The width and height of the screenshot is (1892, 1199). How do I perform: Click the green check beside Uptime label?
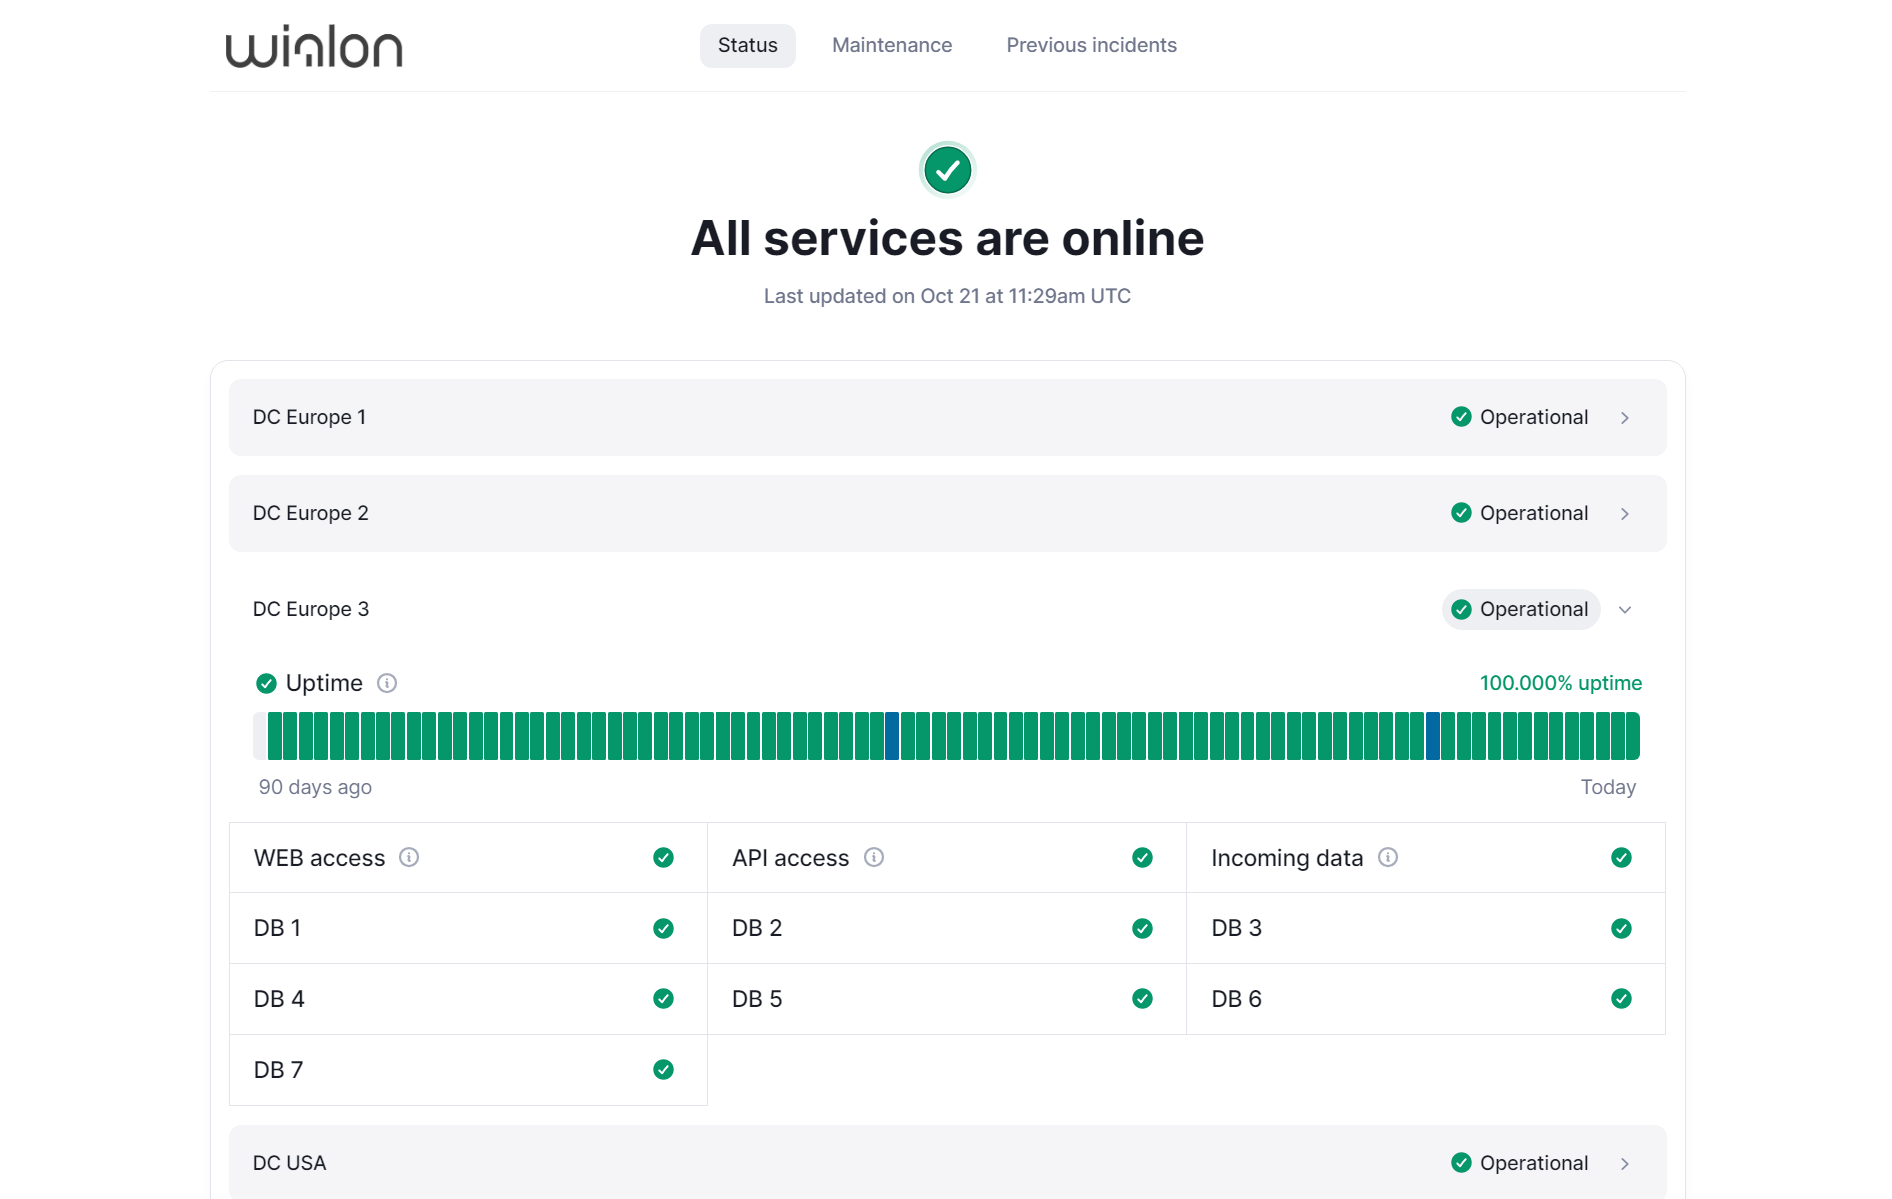click(x=266, y=683)
